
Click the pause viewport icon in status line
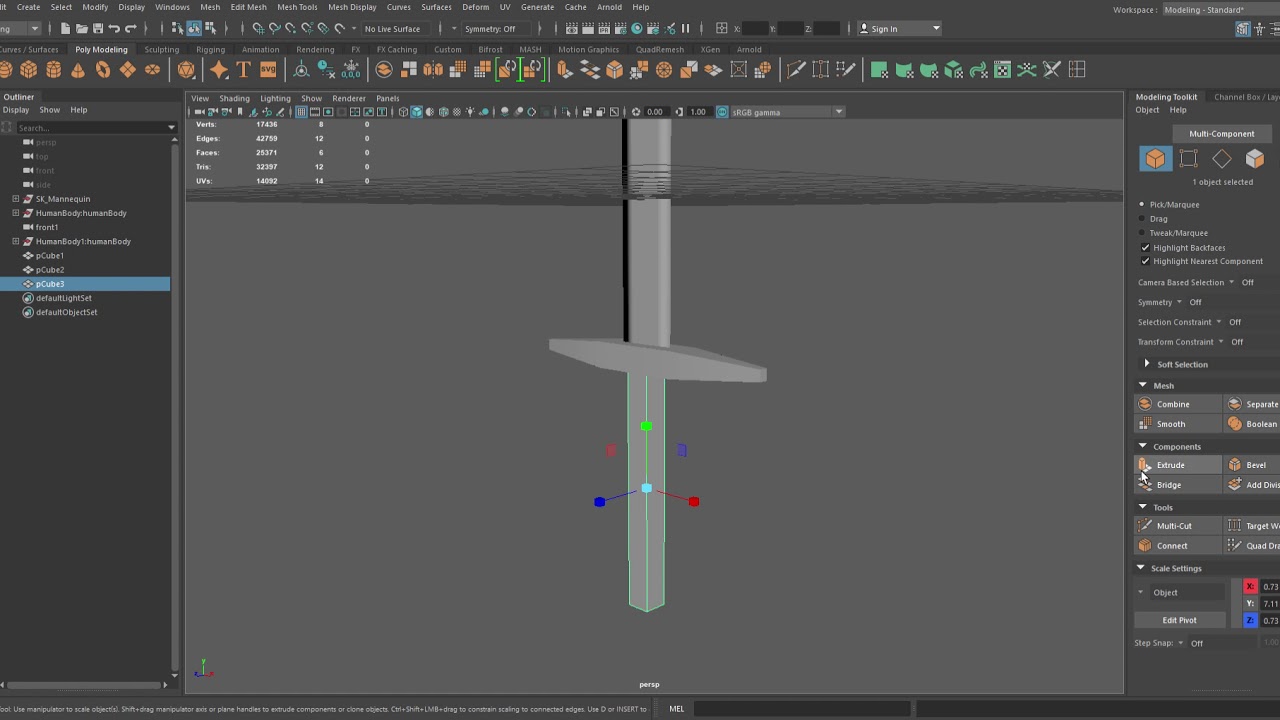click(x=685, y=28)
